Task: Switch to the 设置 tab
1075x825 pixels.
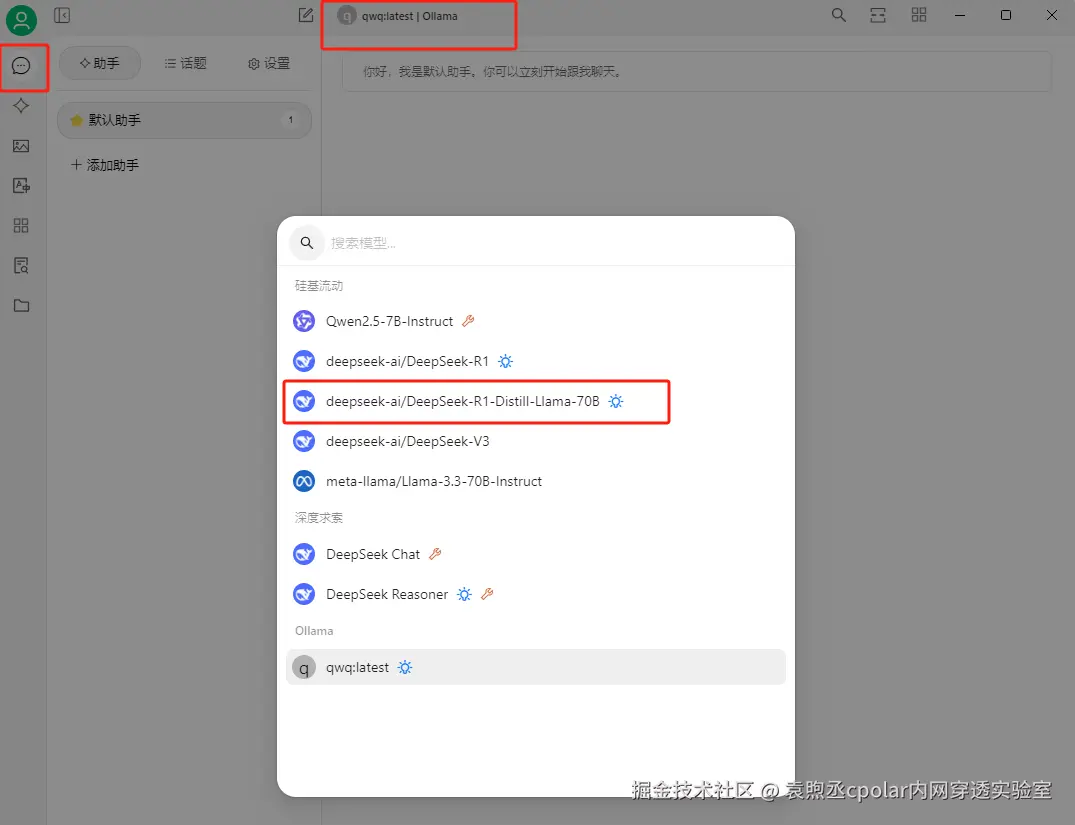Action: [269, 63]
